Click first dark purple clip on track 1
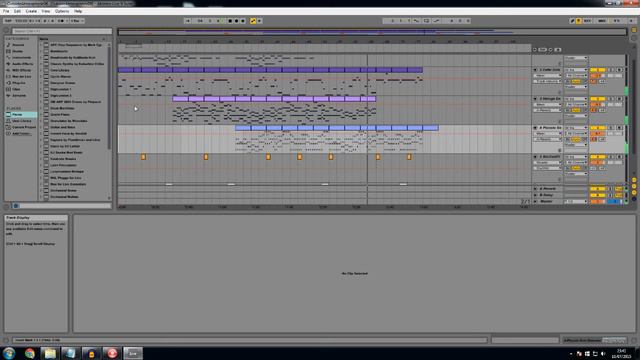Image resolution: width=640 pixels, height=360 pixels. click(126, 70)
